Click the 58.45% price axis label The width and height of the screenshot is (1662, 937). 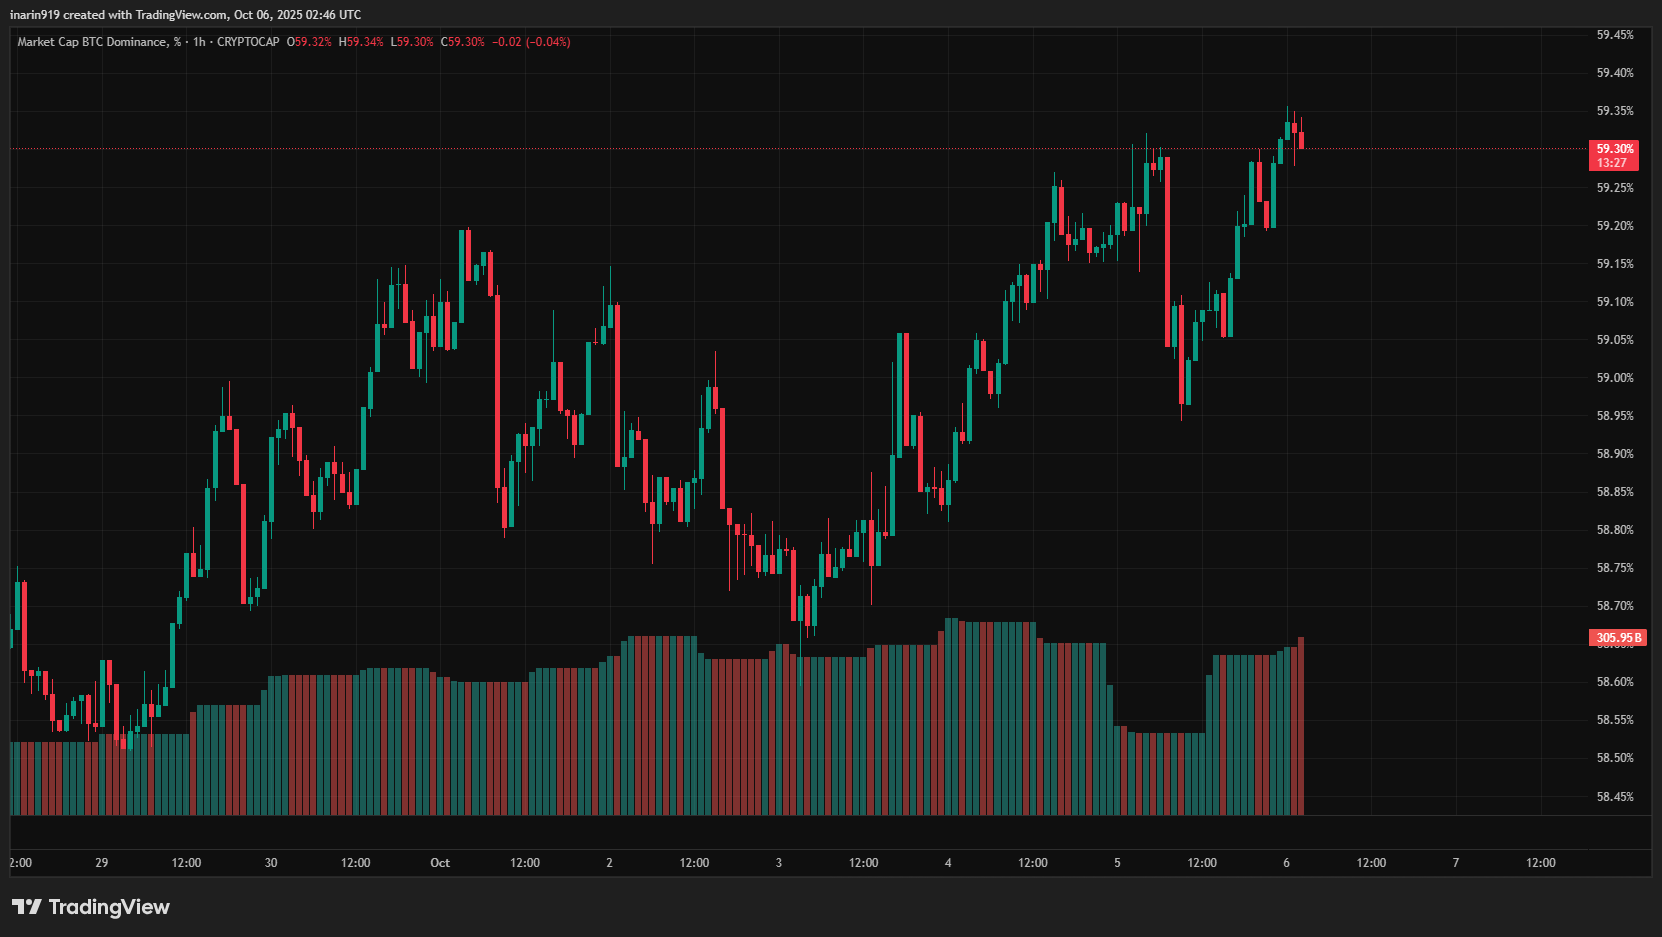(x=1614, y=797)
